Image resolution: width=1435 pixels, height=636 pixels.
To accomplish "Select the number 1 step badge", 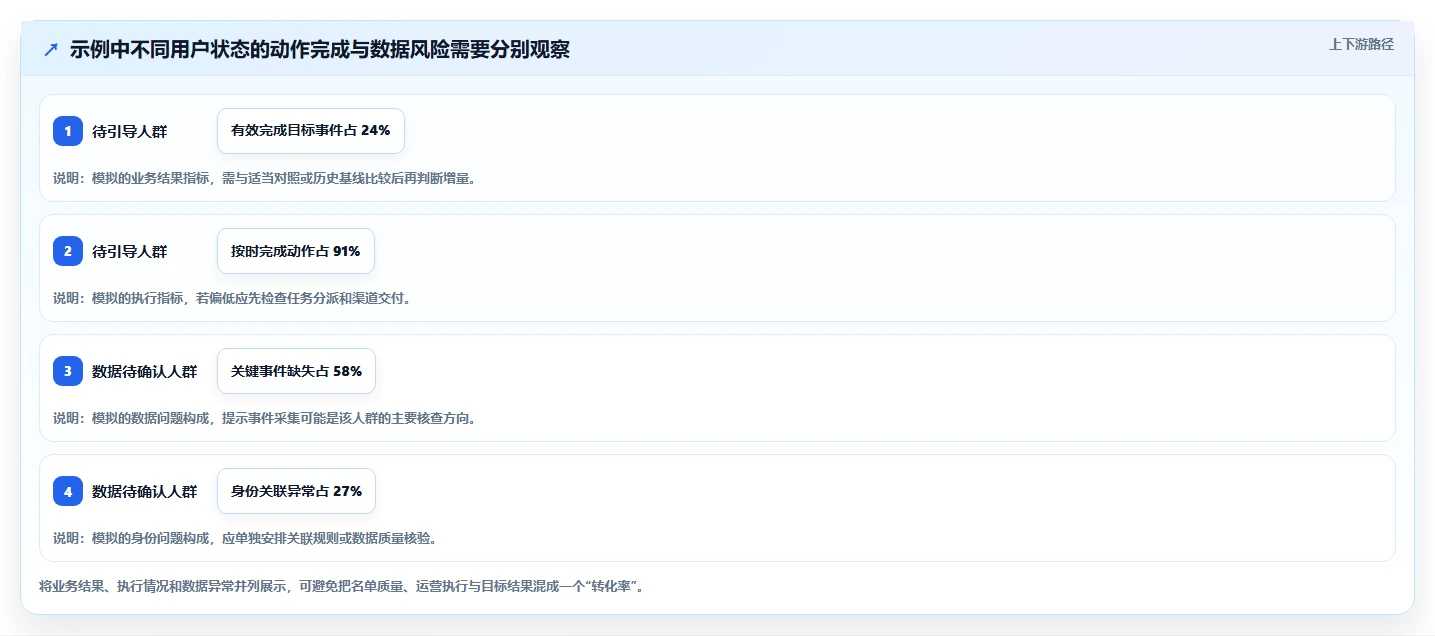I will pyautogui.click(x=68, y=131).
